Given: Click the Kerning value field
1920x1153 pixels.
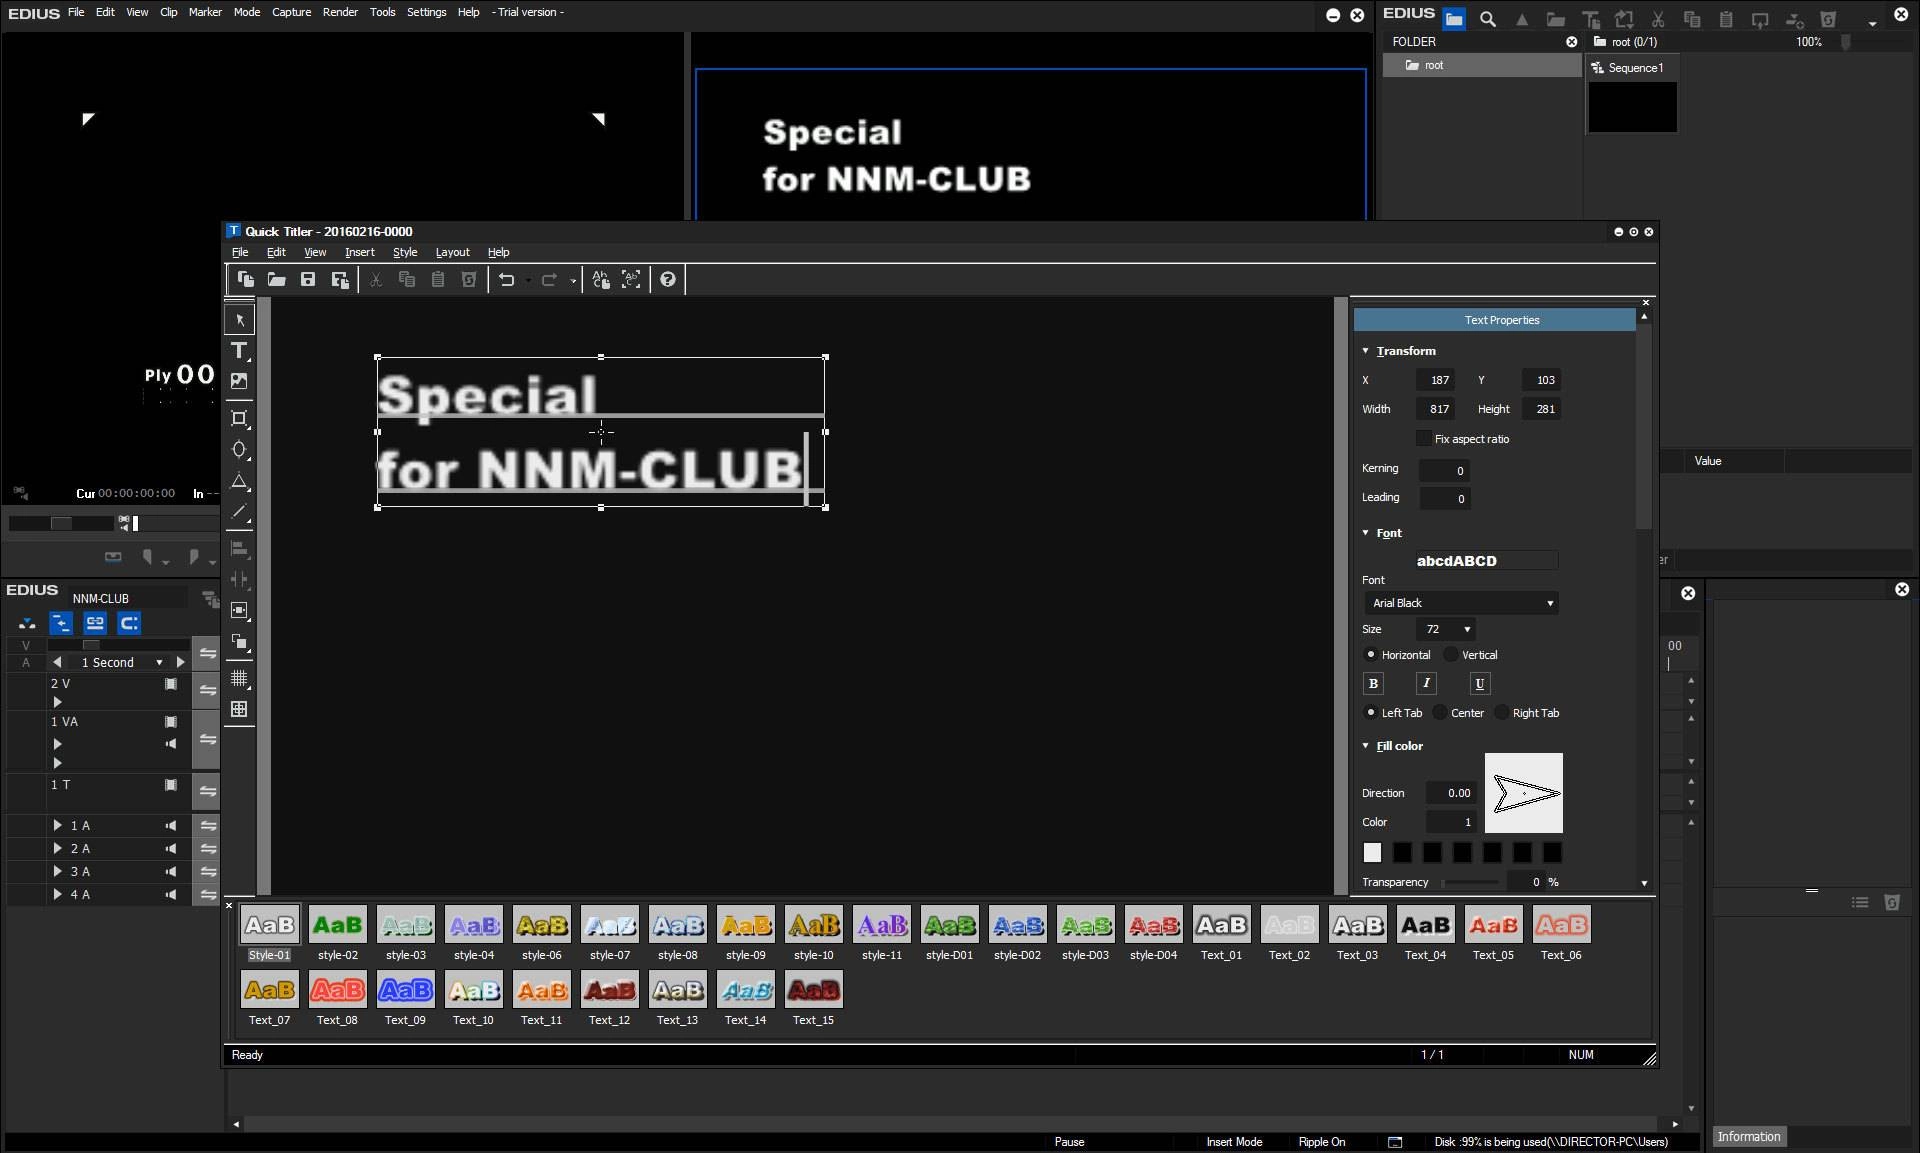Looking at the screenshot, I should pyautogui.click(x=1444, y=471).
